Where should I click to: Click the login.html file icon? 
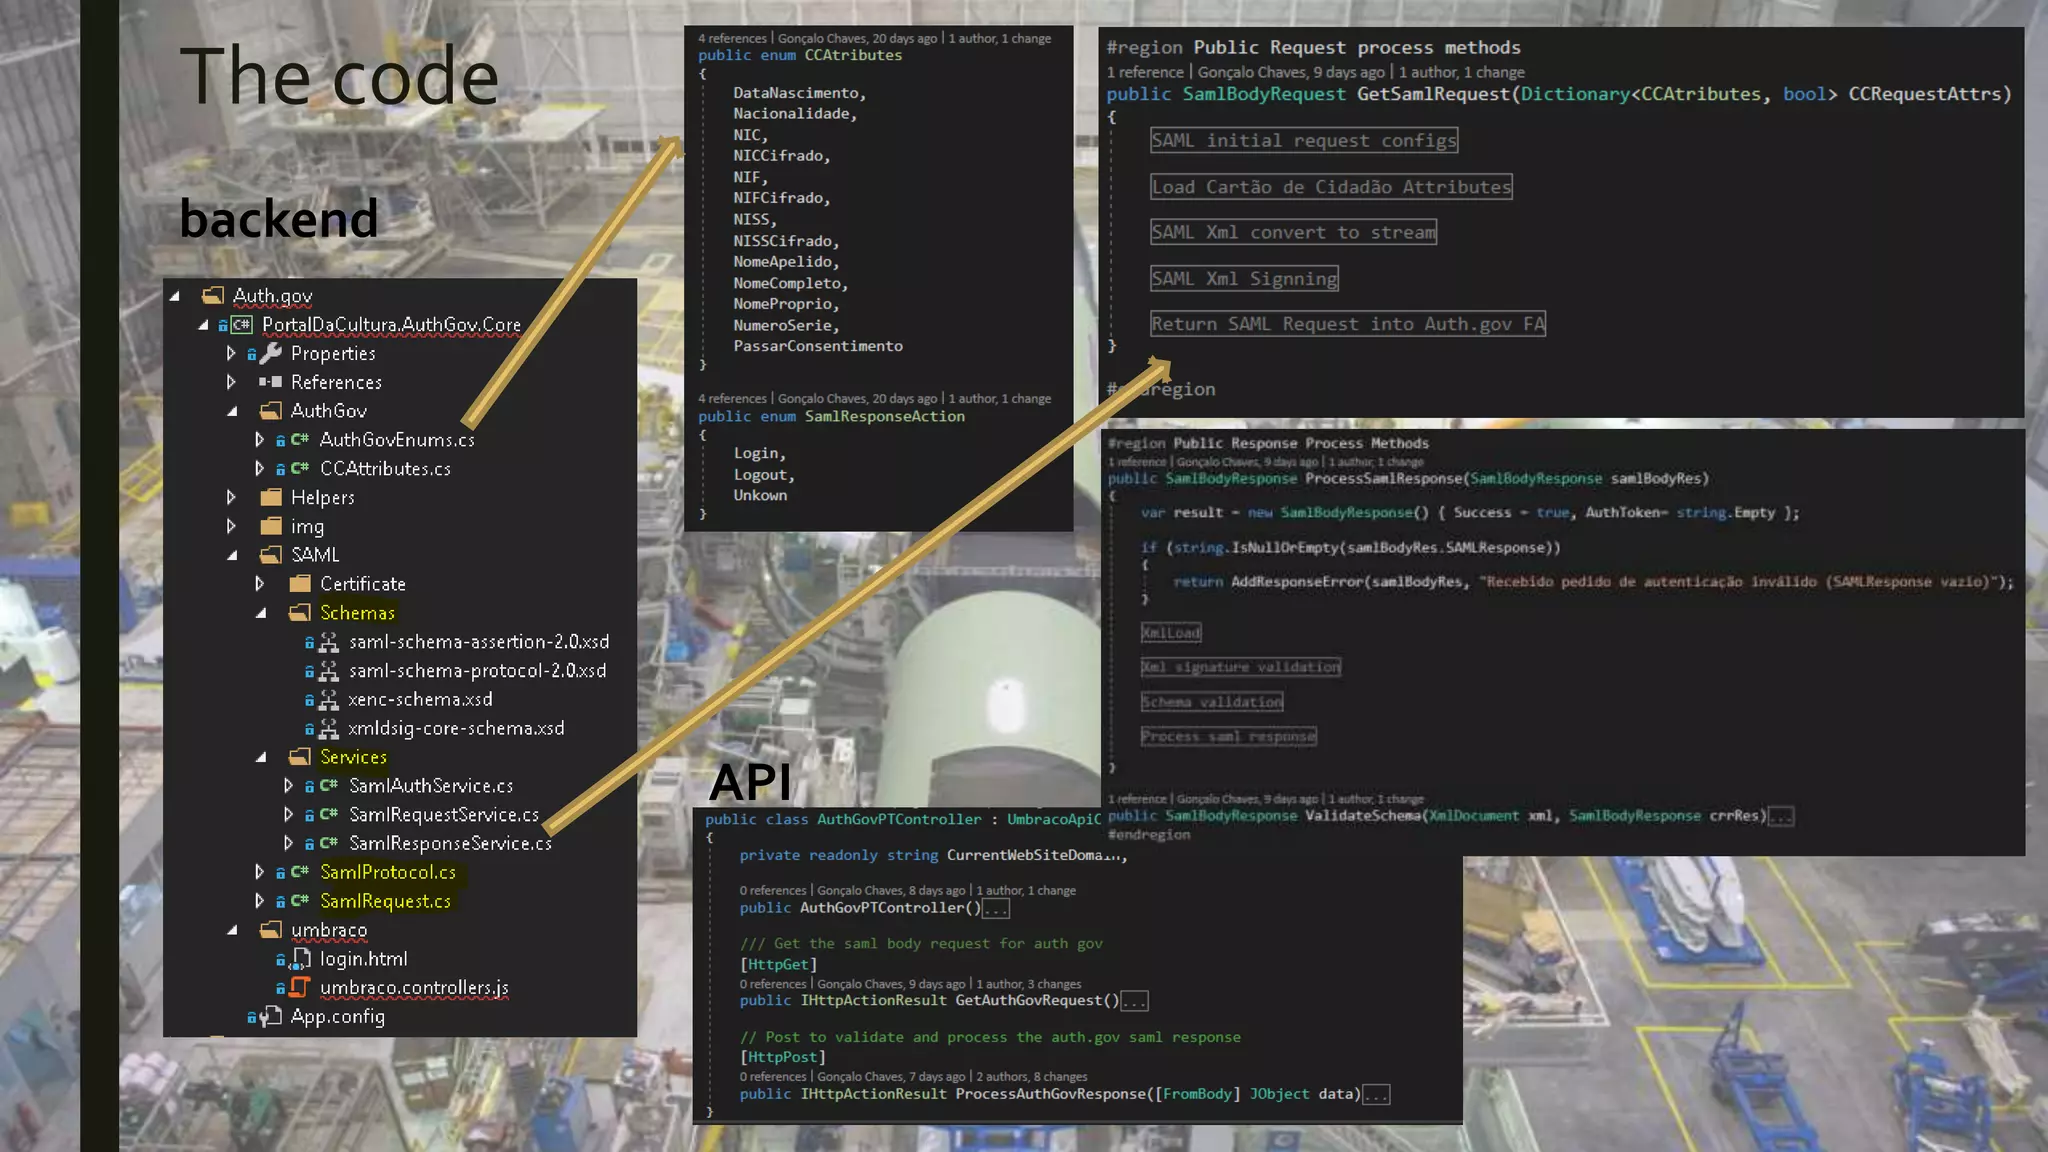point(299,960)
